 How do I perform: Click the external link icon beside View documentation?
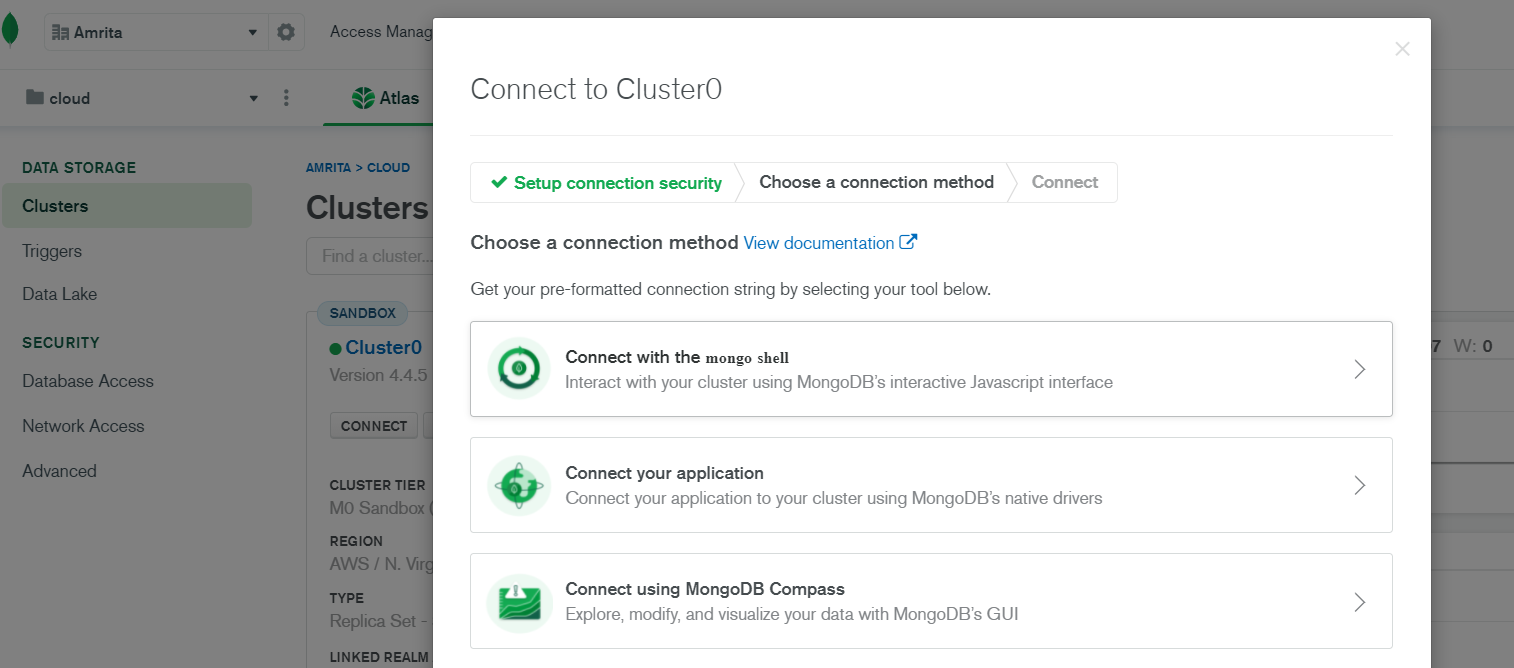click(908, 242)
